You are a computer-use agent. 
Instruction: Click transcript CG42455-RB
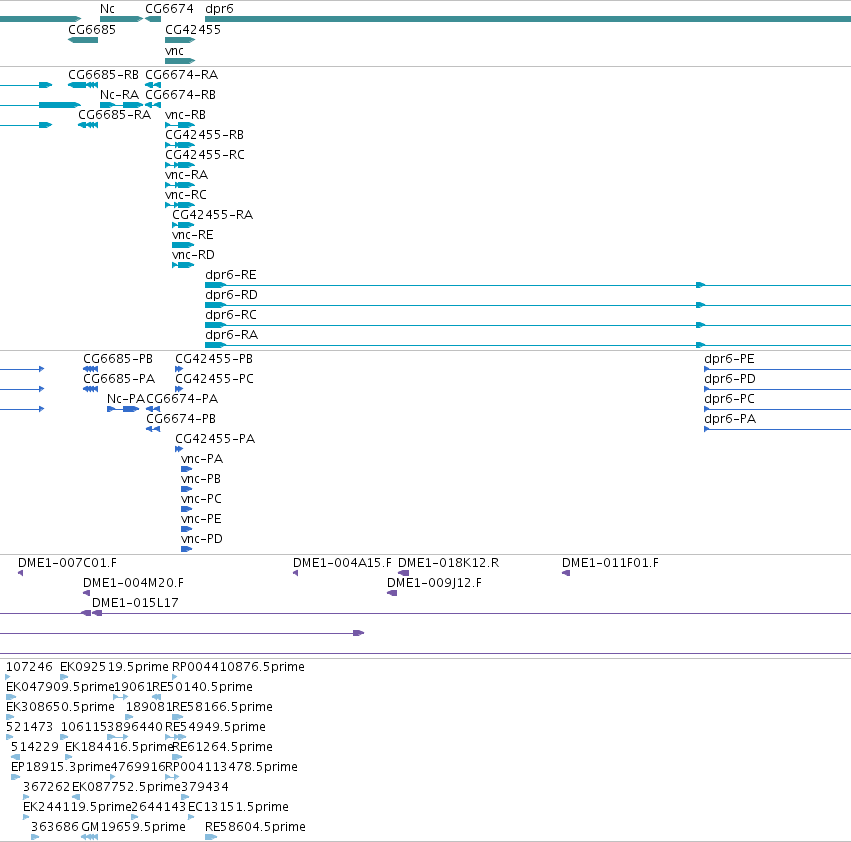point(204,135)
